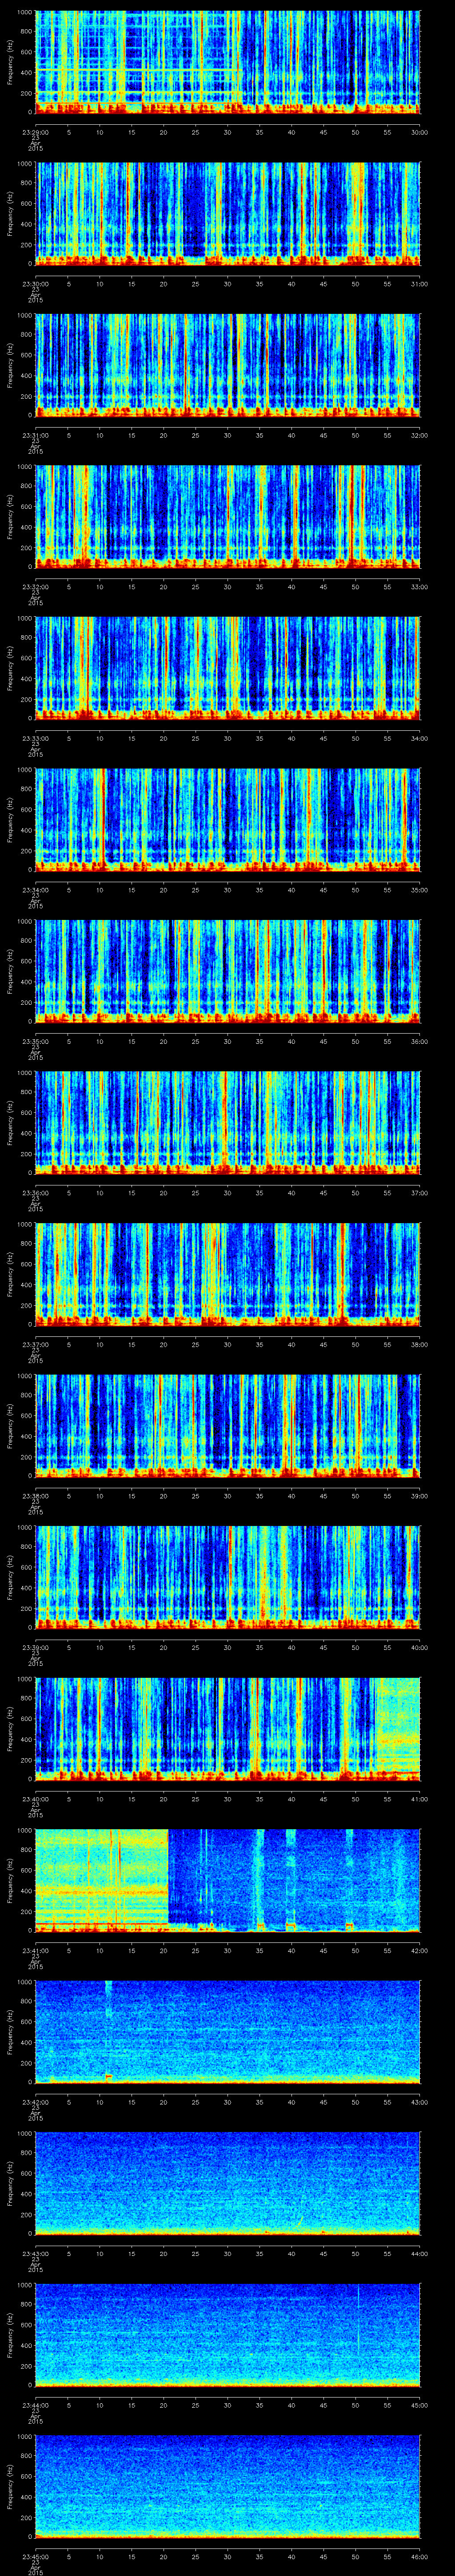This screenshot has height=2576, width=455.
Task: Click the spectrogram panel starting at 23:29:00
Action: point(228,62)
